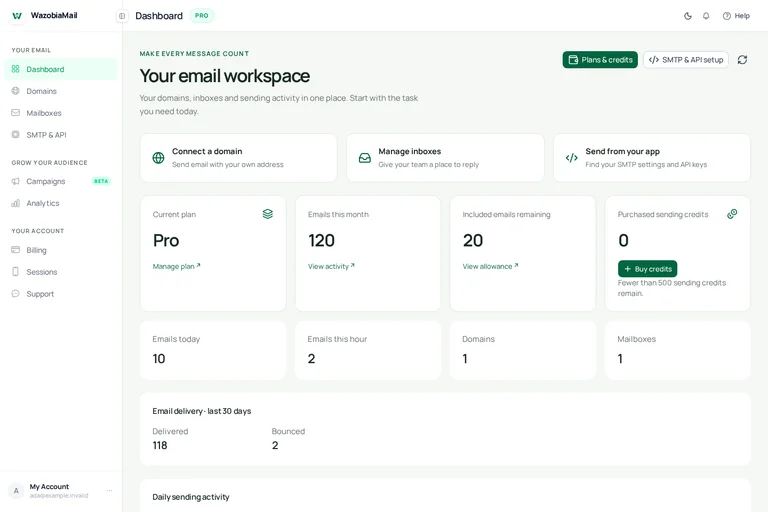The image size is (768, 512).
Task: Click the My Account avatar letter A
Action: coord(16,490)
